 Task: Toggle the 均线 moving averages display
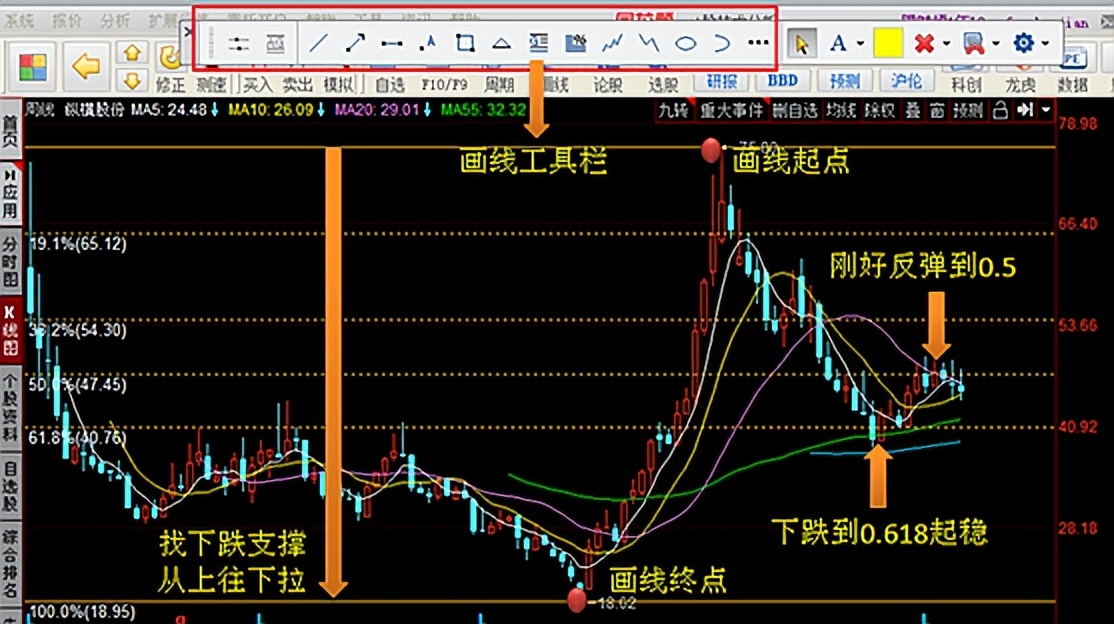(x=841, y=111)
